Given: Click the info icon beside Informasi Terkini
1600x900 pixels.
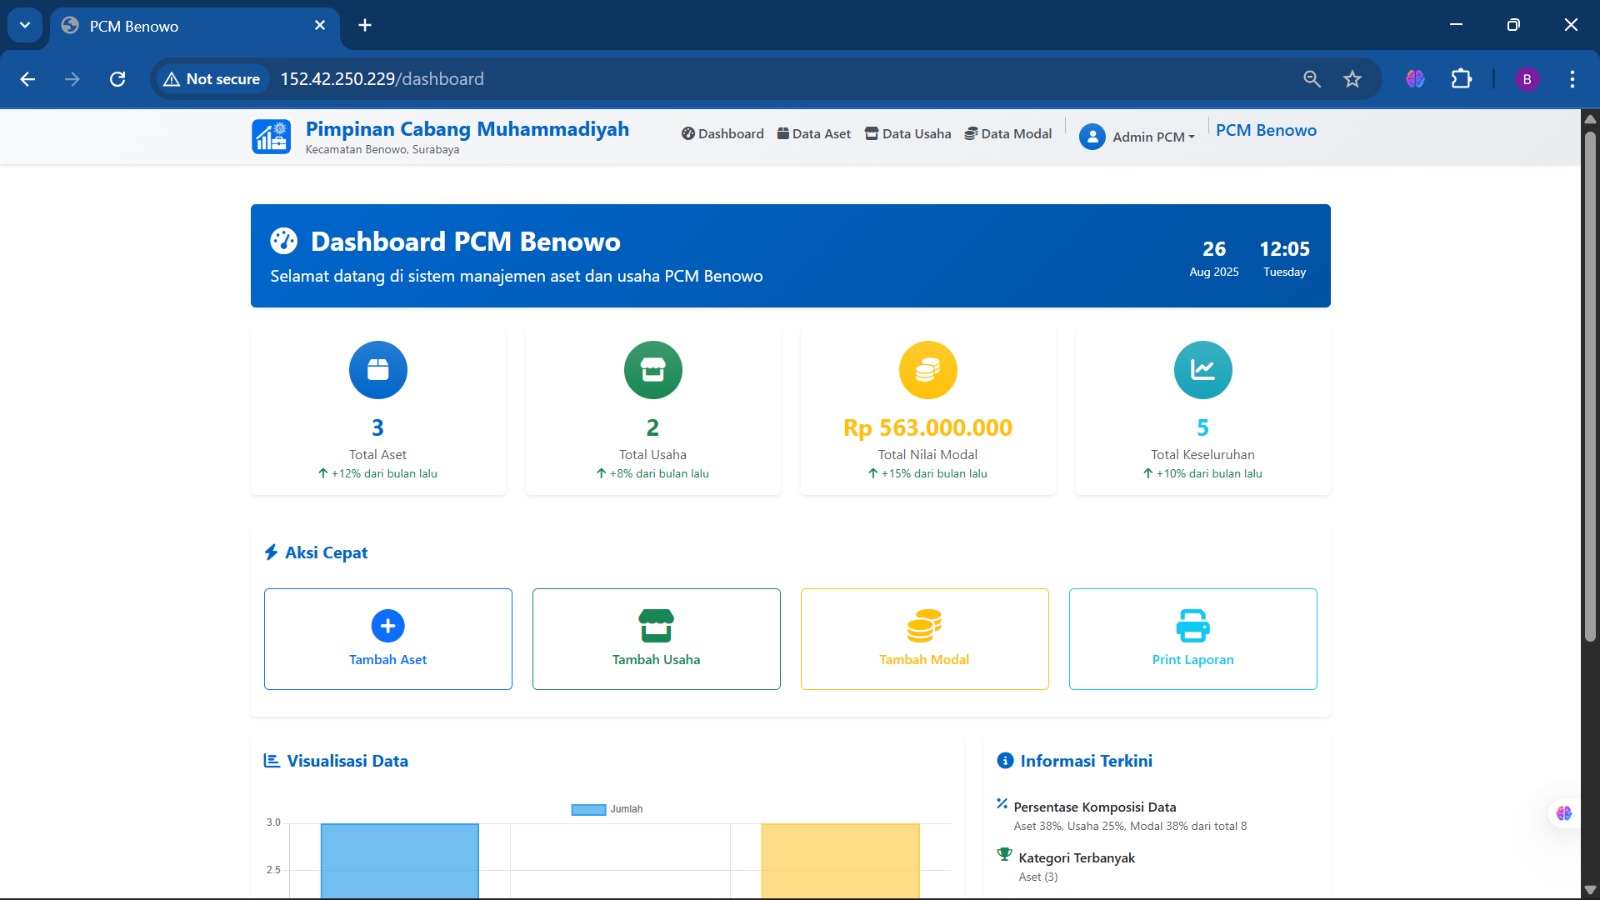Looking at the screenshot, I should click(1005, 761).
